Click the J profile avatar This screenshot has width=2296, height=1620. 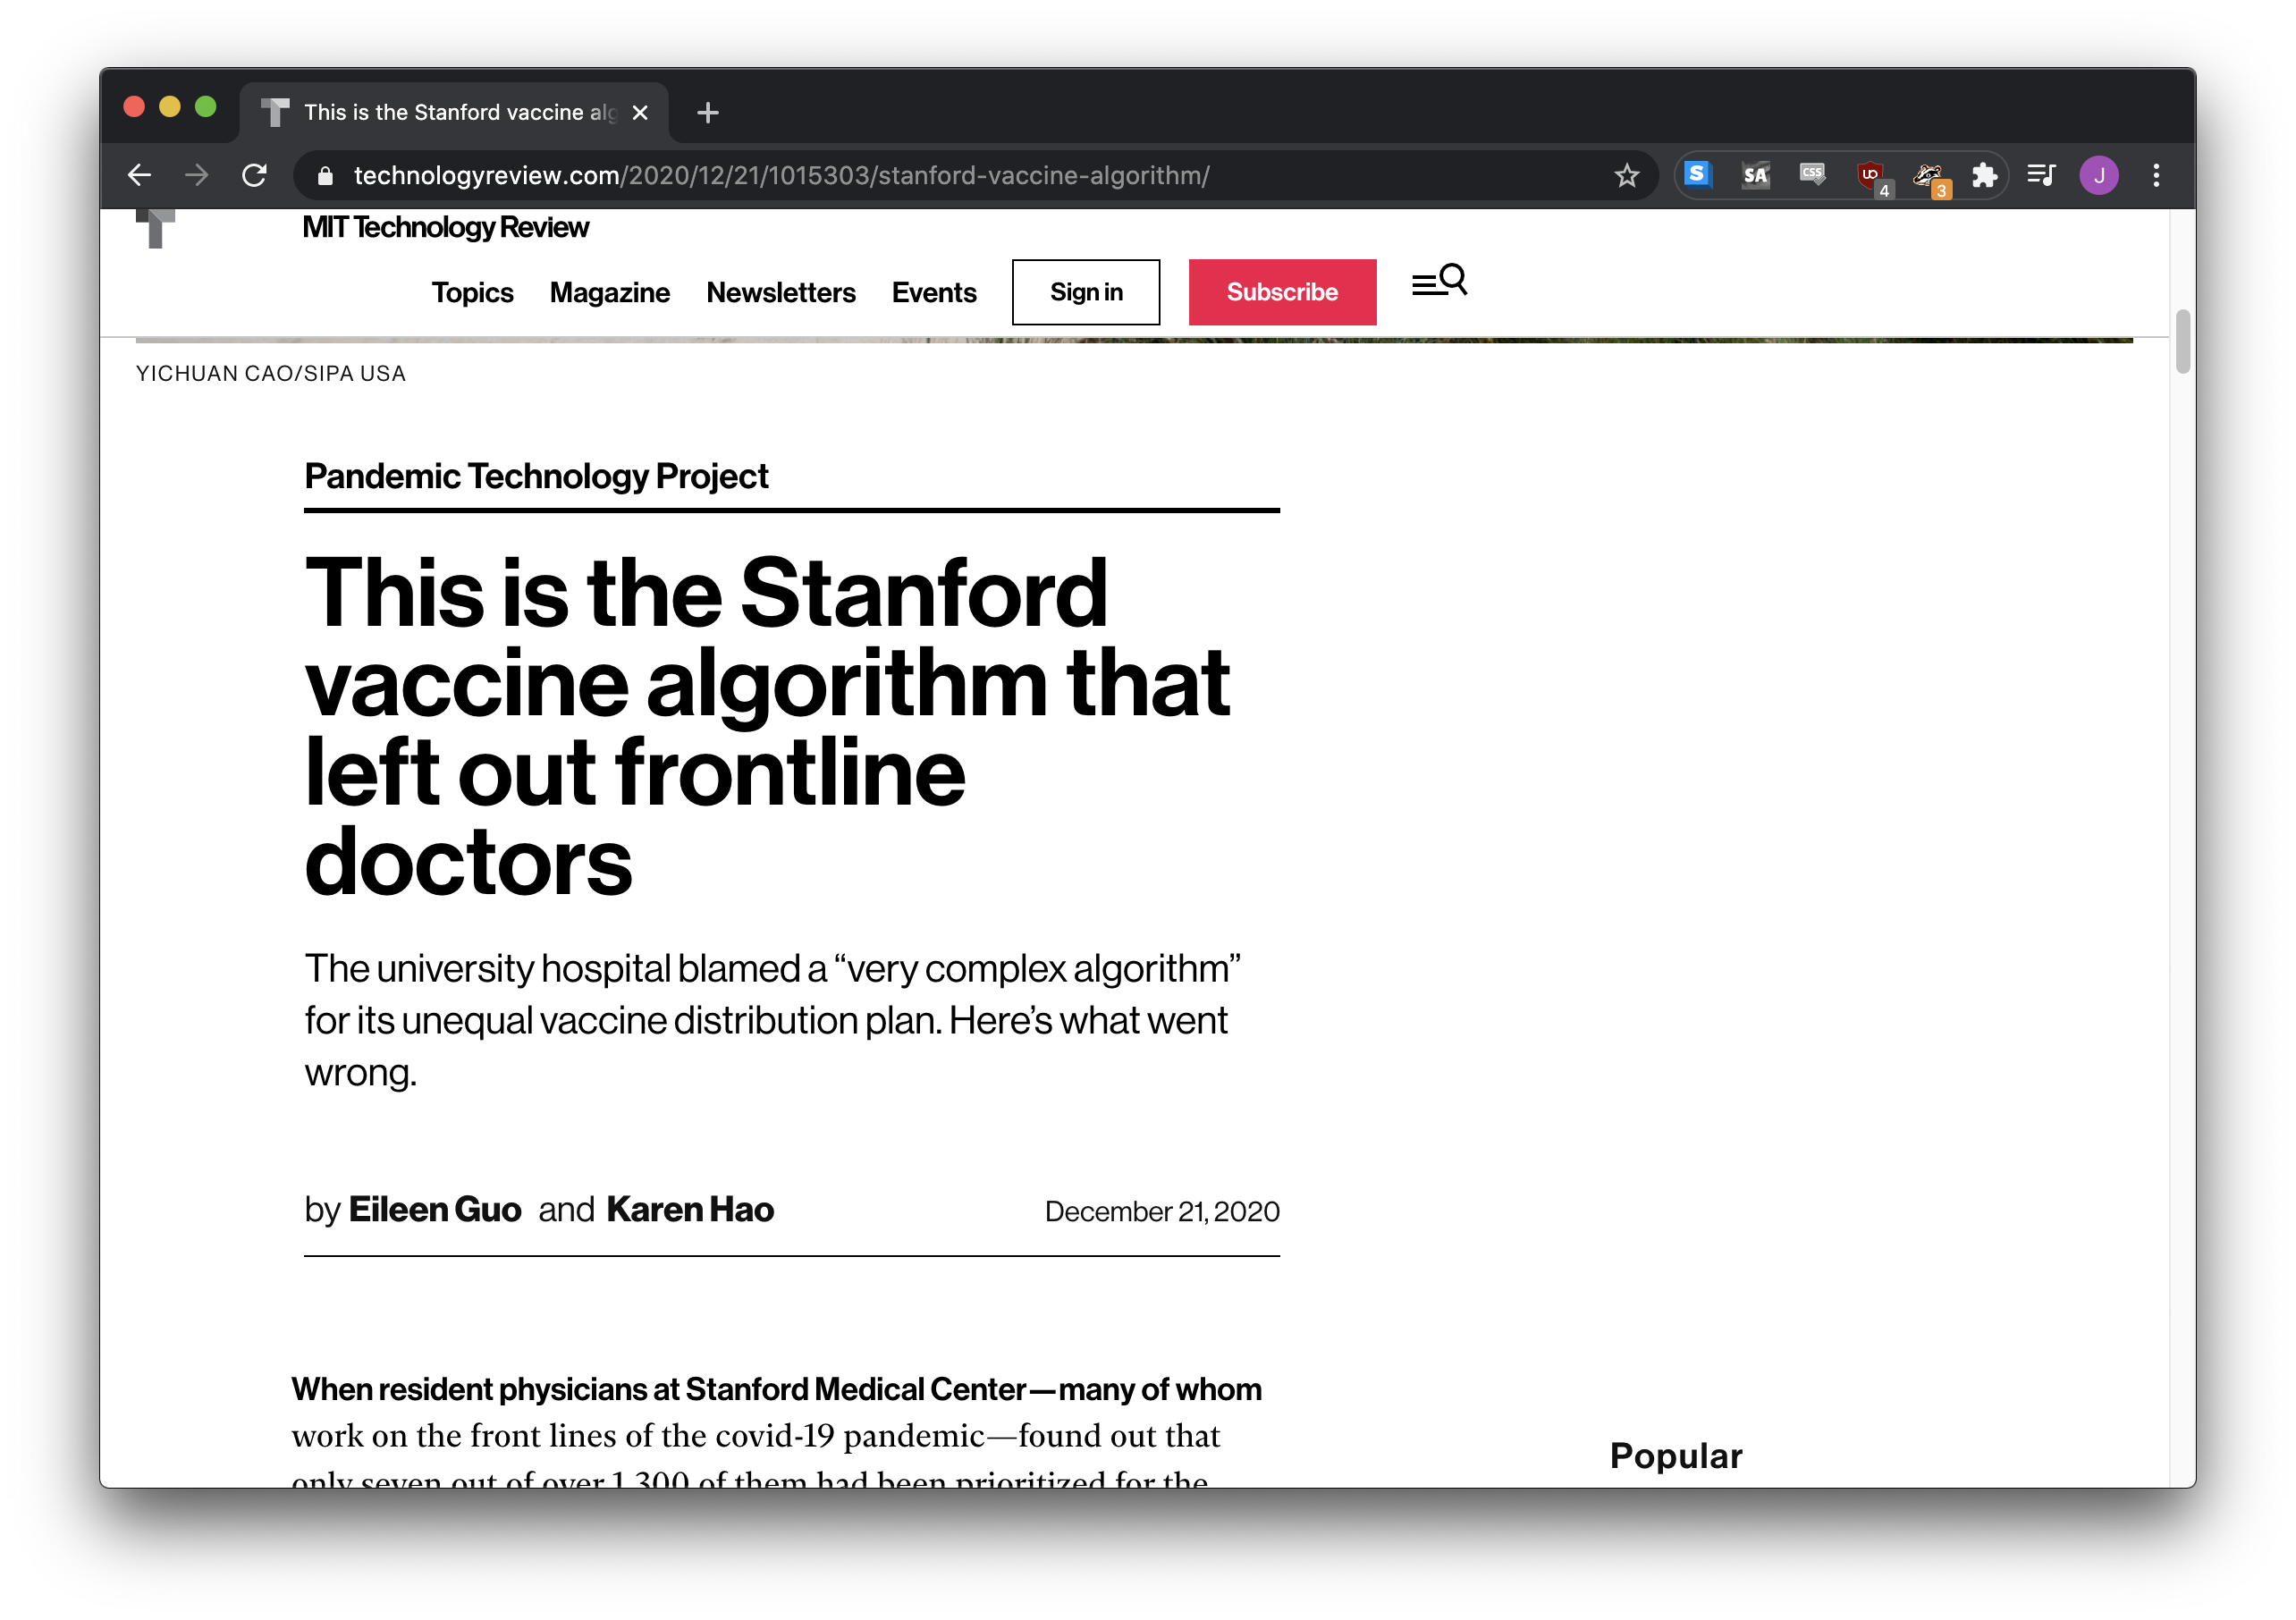(x=2099, y=175)
